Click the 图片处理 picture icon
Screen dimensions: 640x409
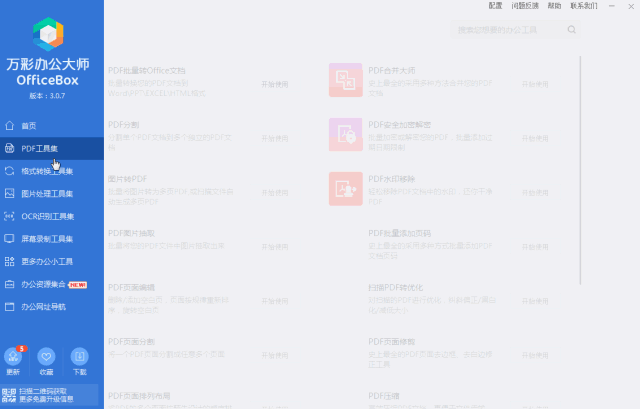click(x=9, y=193)
